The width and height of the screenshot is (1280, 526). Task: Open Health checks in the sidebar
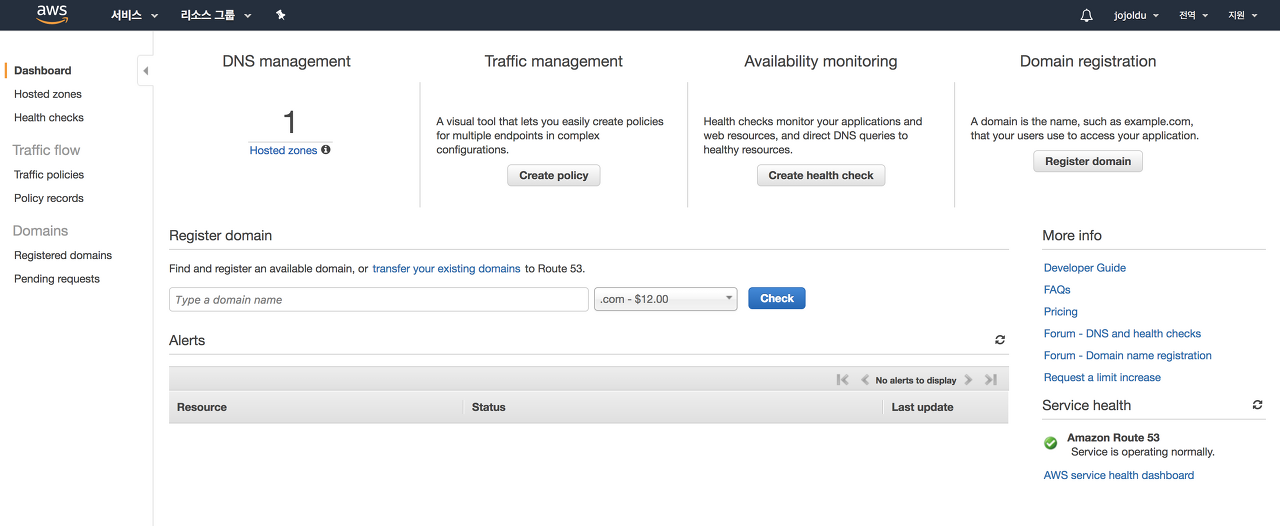(49, 118)
